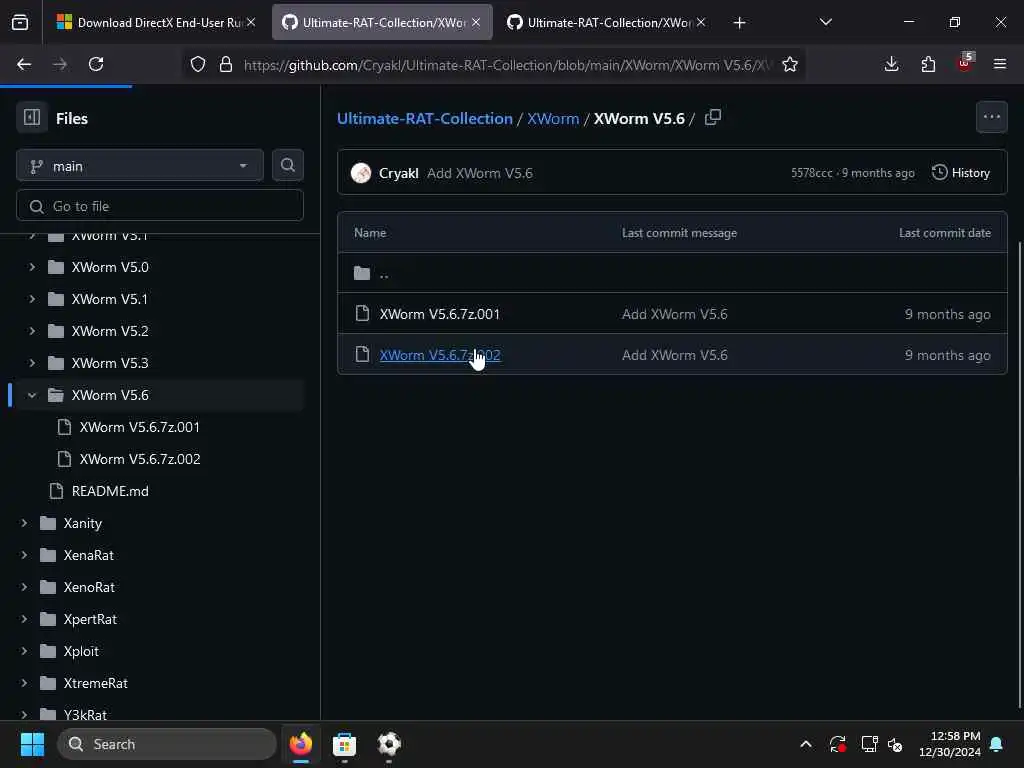Focus the Go to file field
This screenshot has height=768, width=1024.
tap(160, 206)
